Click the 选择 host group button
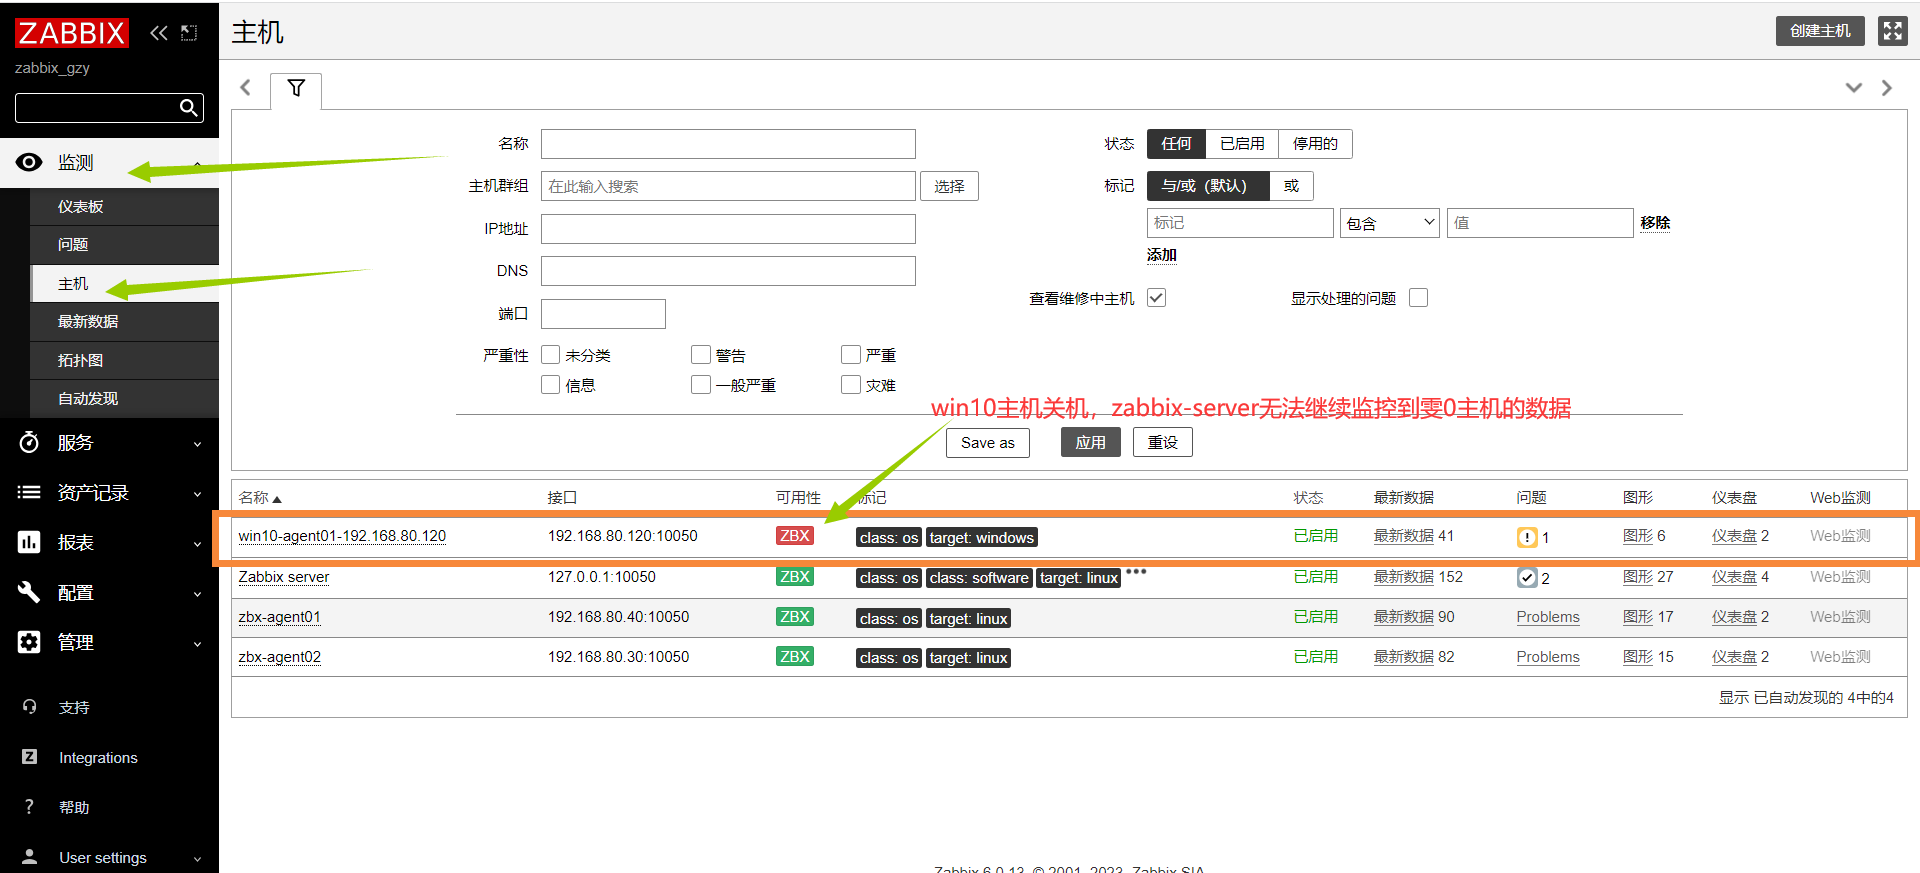This screenshot has width=1920, height=873. click(x=949, y=187)
